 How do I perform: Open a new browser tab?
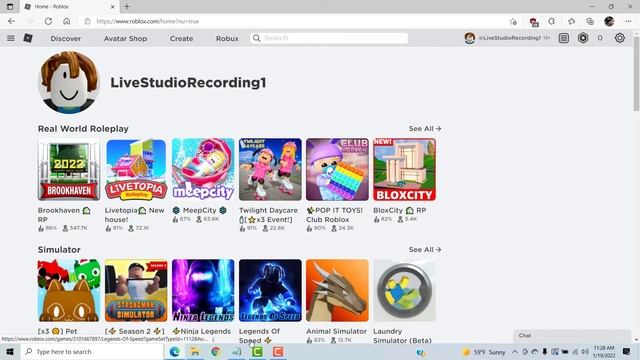(127, 7)
